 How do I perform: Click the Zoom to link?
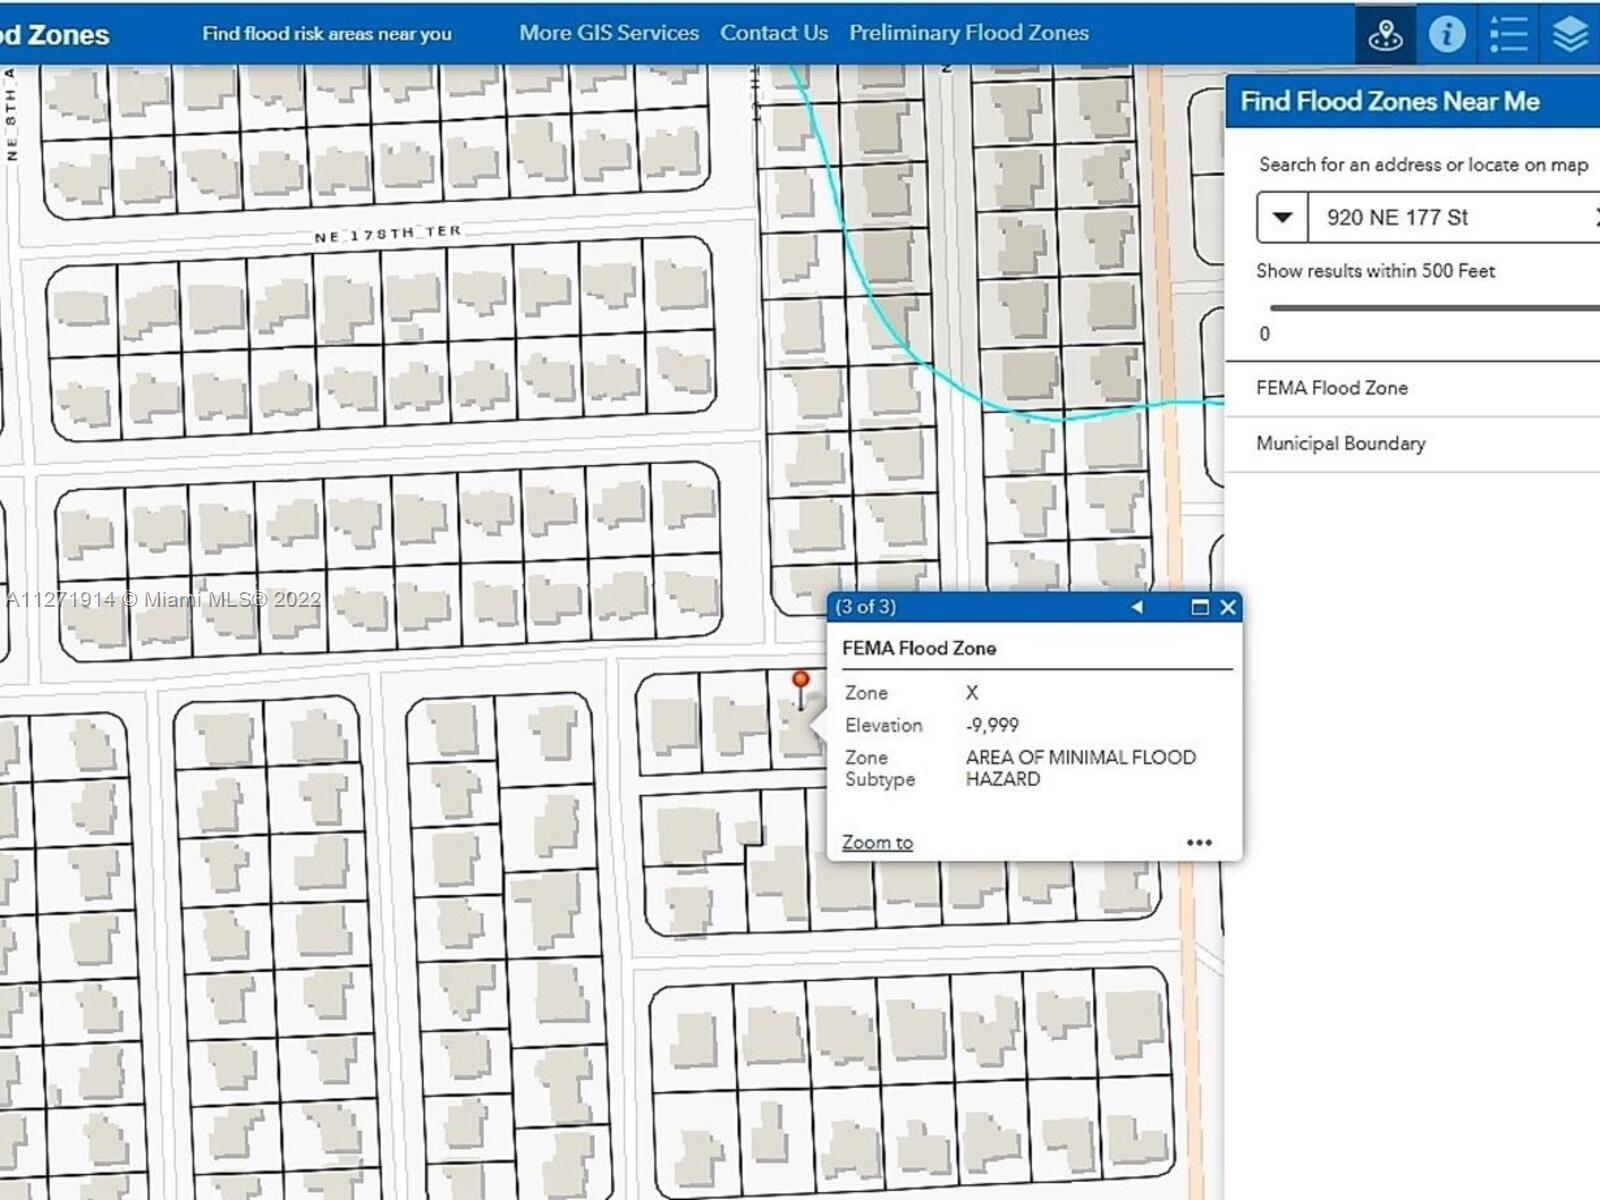[877, 843]
